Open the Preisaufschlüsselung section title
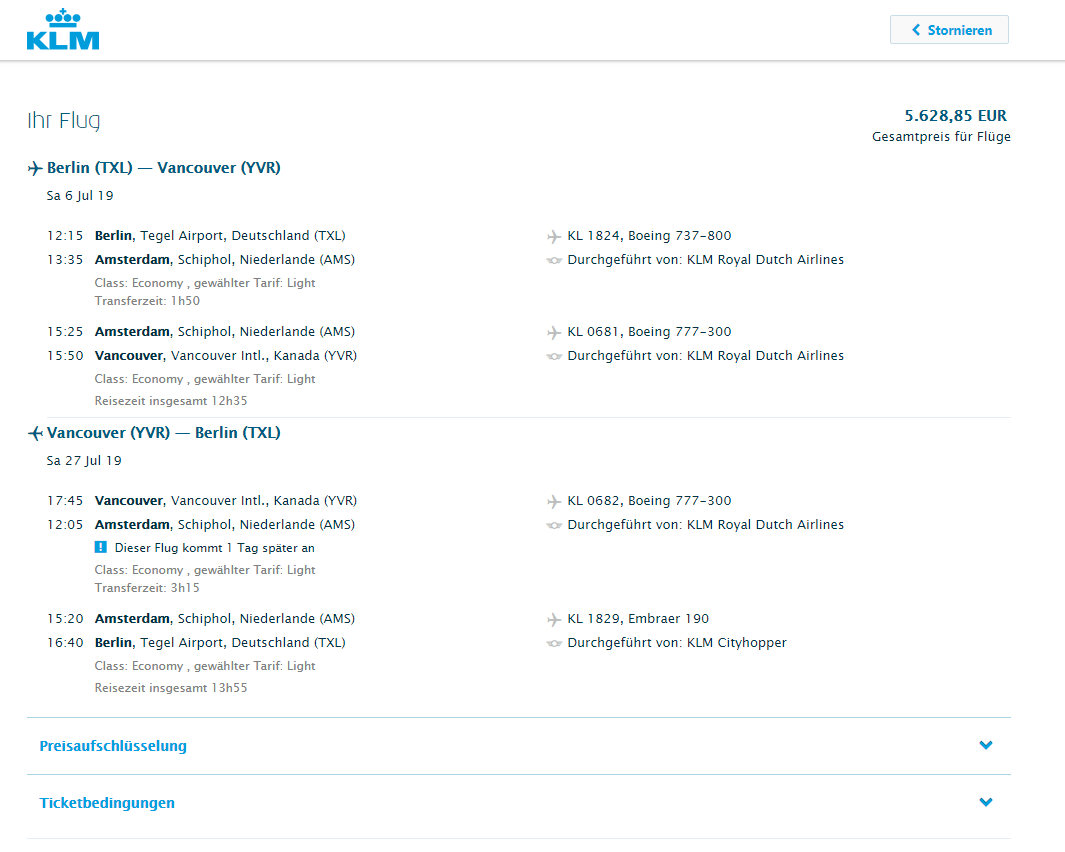 pos(113,746)
